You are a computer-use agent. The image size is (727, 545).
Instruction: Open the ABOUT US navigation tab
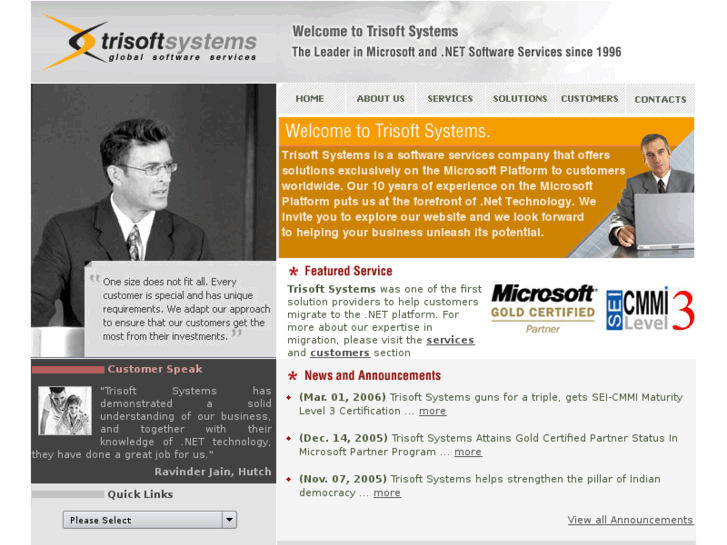380,99
